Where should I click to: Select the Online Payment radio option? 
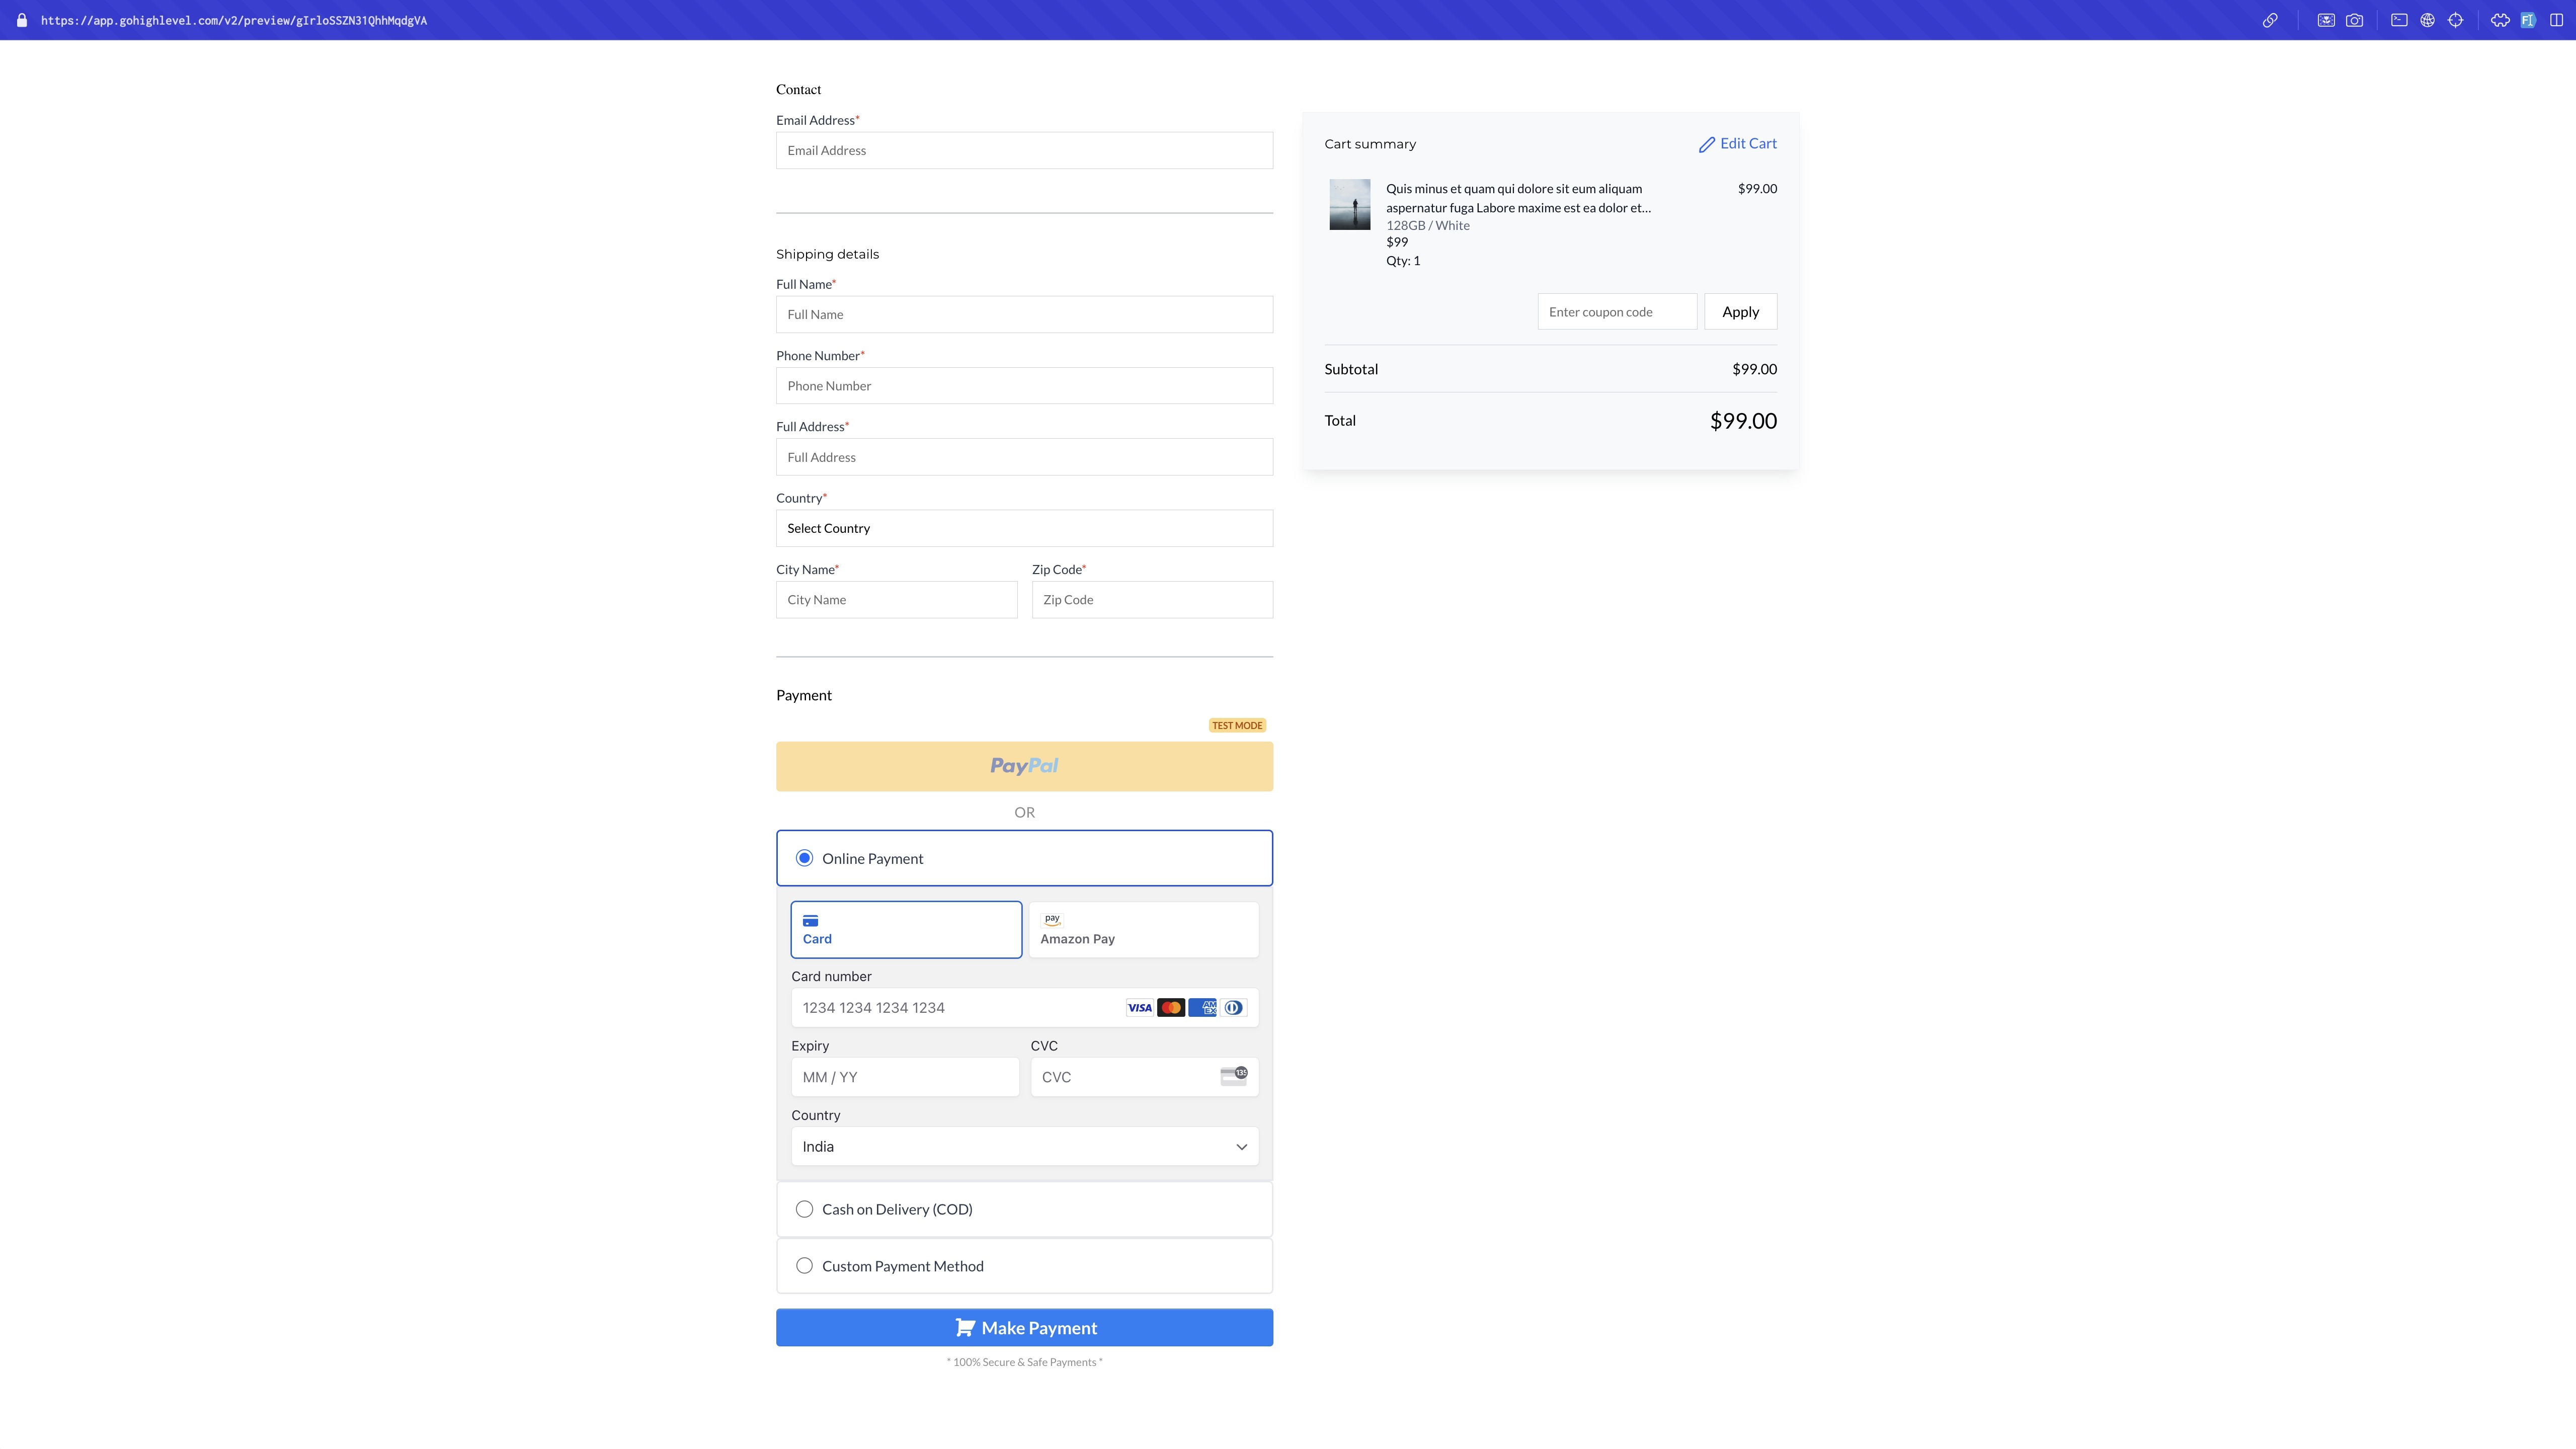804,858
